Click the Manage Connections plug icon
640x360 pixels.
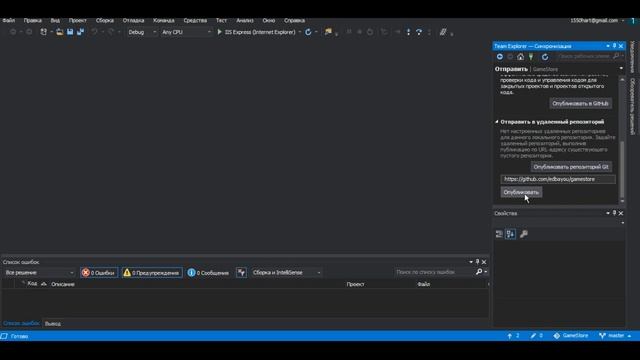pos(531,57)
